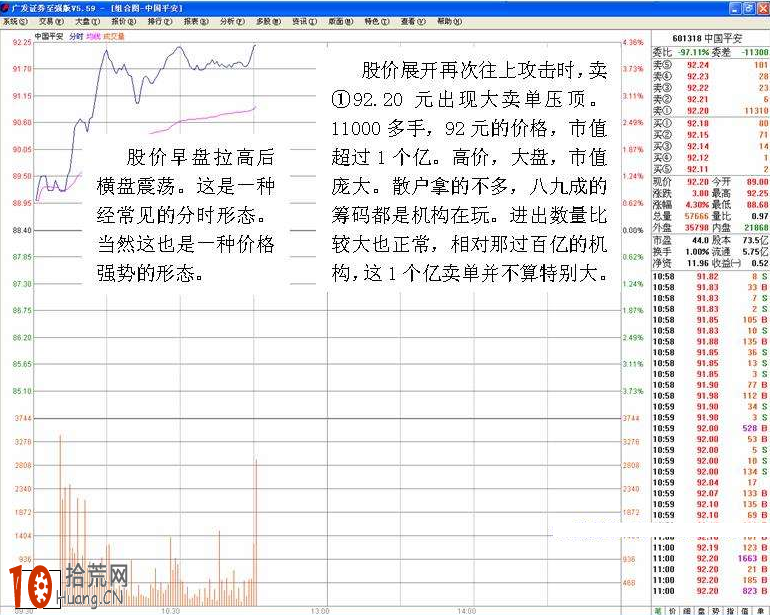Click the 成交量 legend label
This screenshot has width=770, height=615.
pyautogui.click(x=114, y=36)
